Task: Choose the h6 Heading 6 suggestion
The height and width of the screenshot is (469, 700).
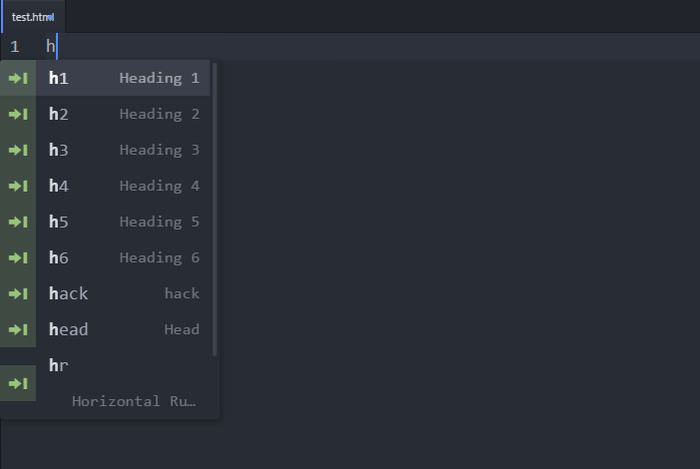Action: coord(105,258)
